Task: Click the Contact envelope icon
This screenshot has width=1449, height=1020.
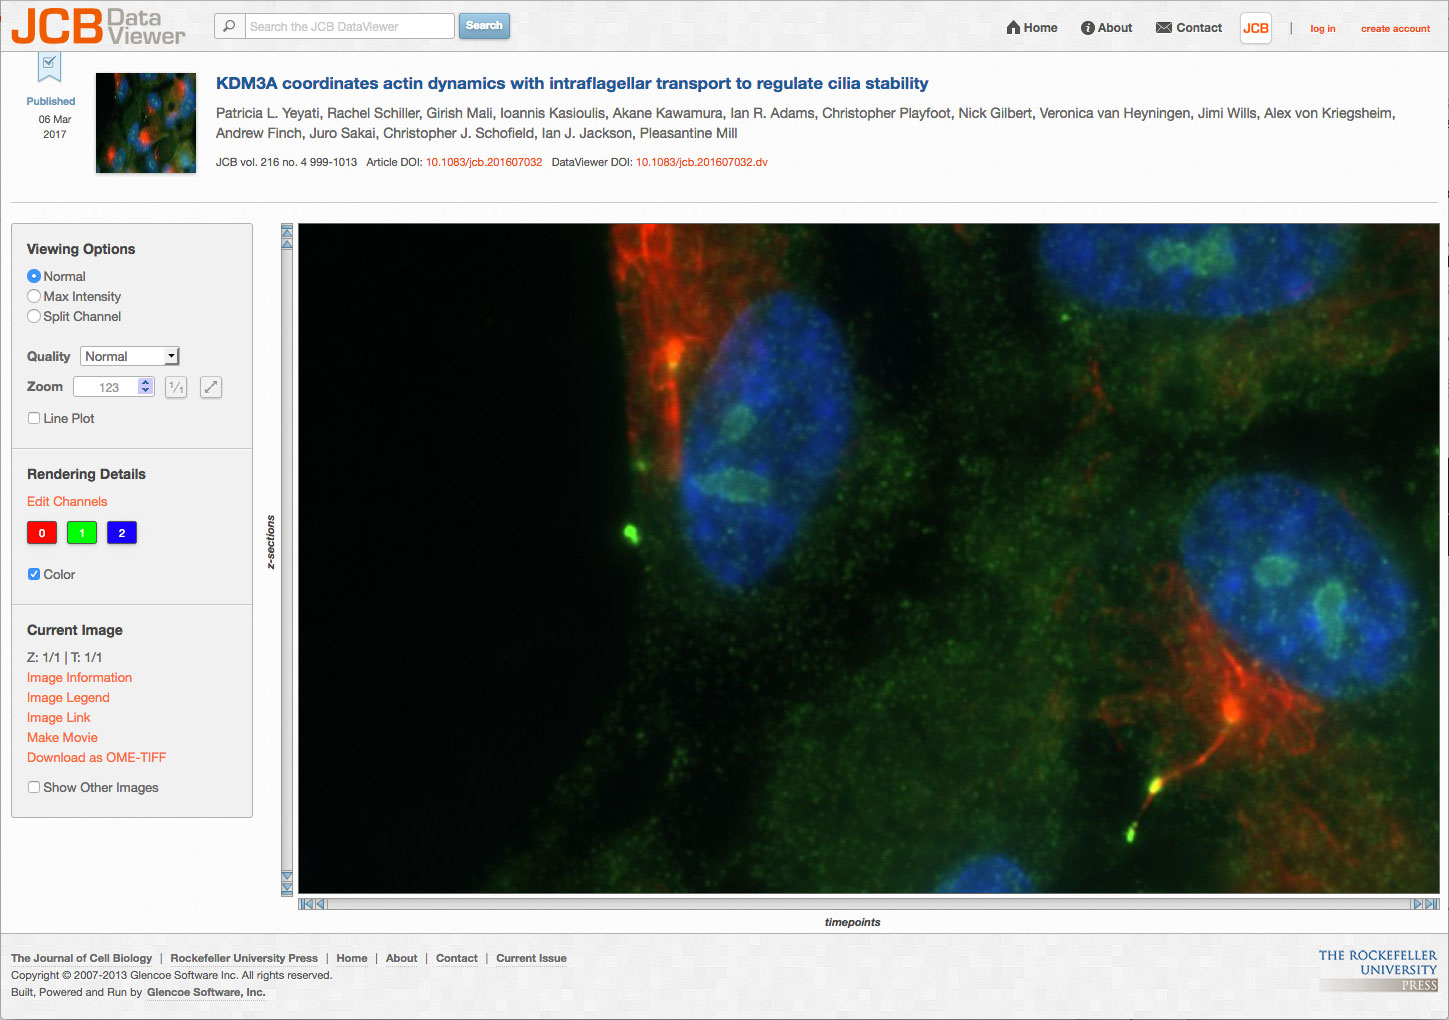Action: point(1163,28)
